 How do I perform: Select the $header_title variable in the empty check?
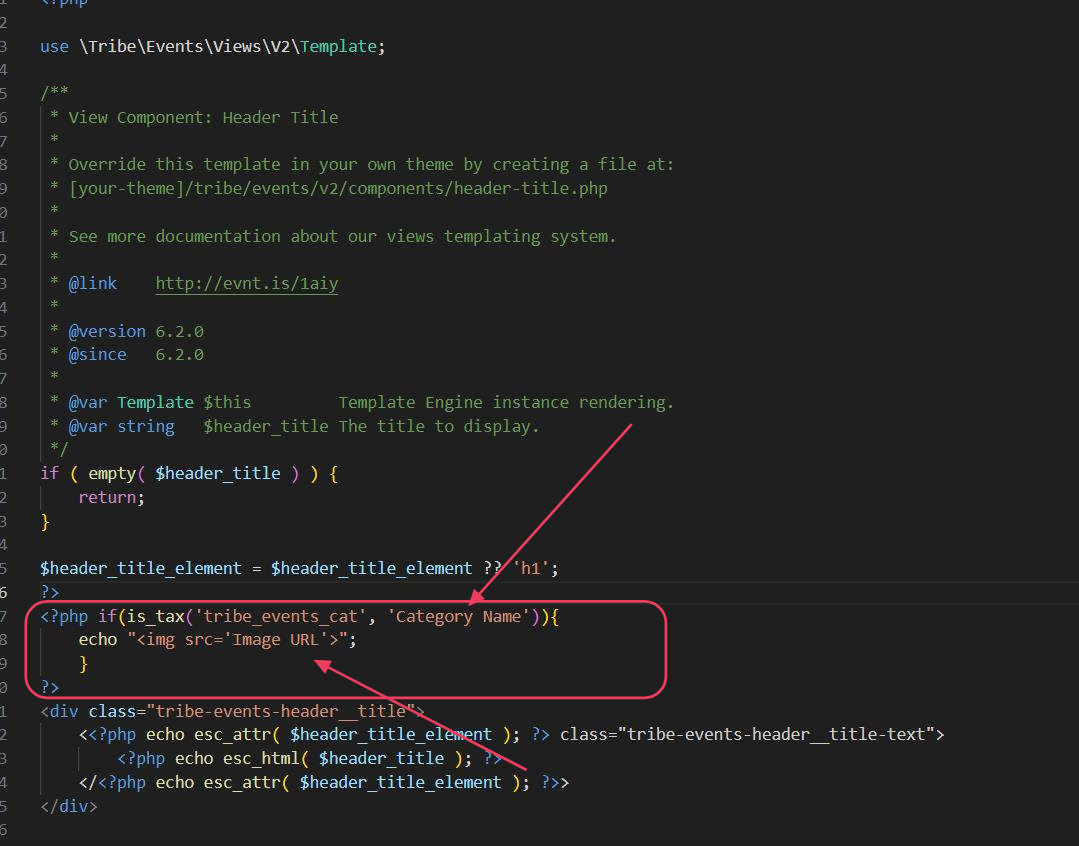(218, 472)
